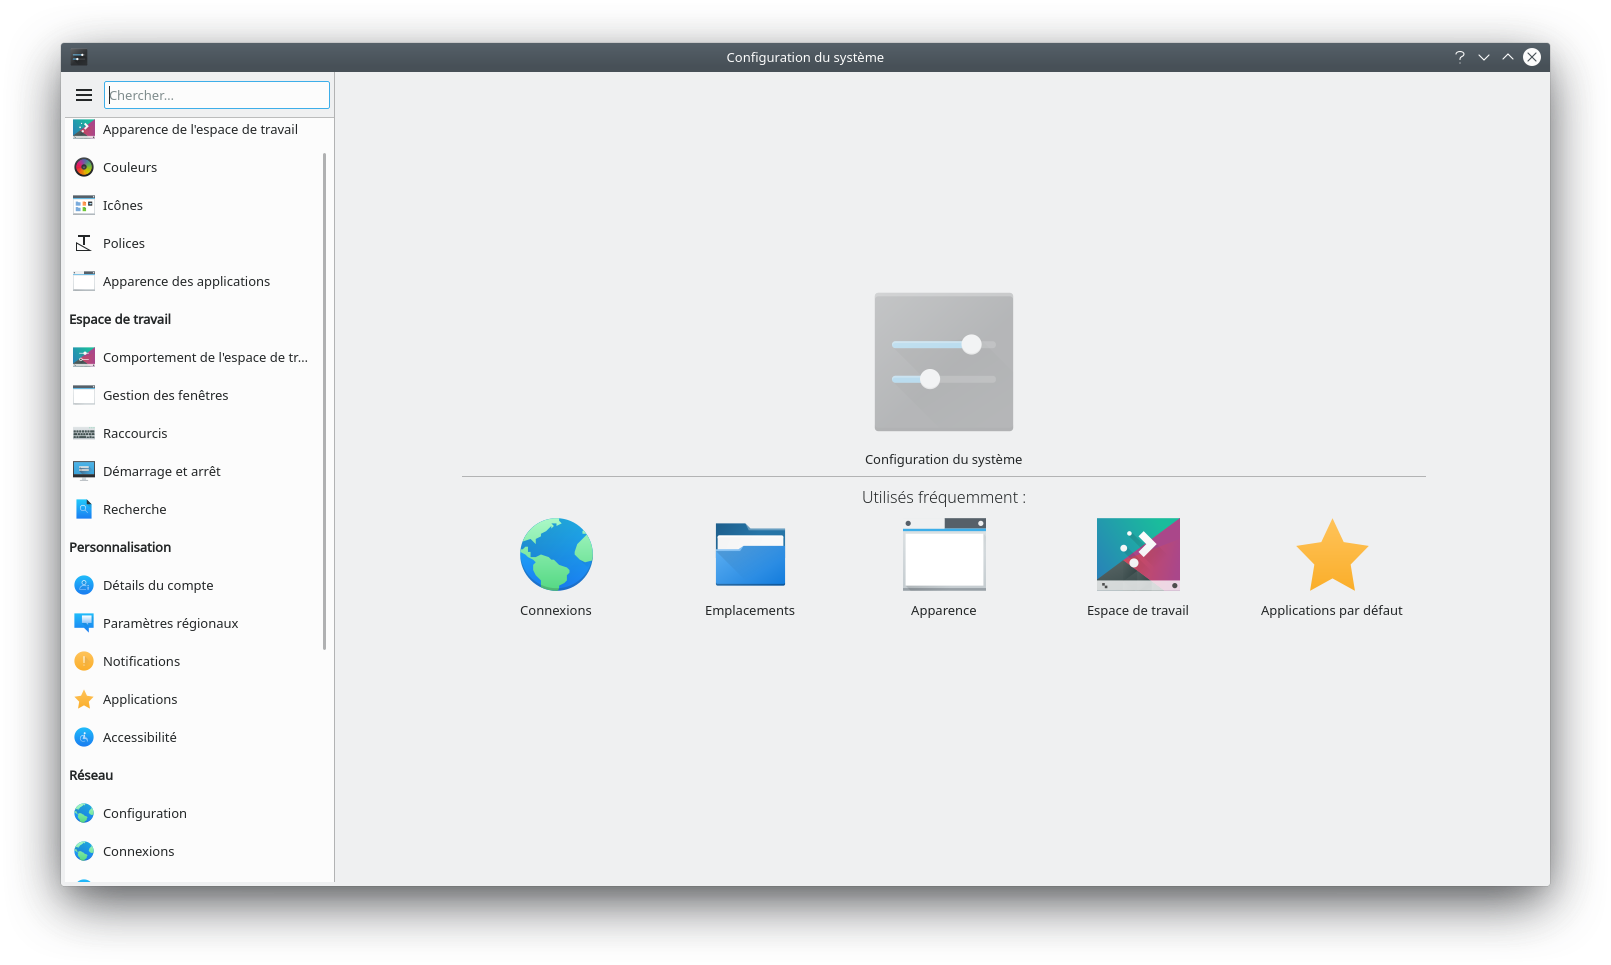Select Recherche in the sidebar
1611x965 pixels.
pos(134,510)
